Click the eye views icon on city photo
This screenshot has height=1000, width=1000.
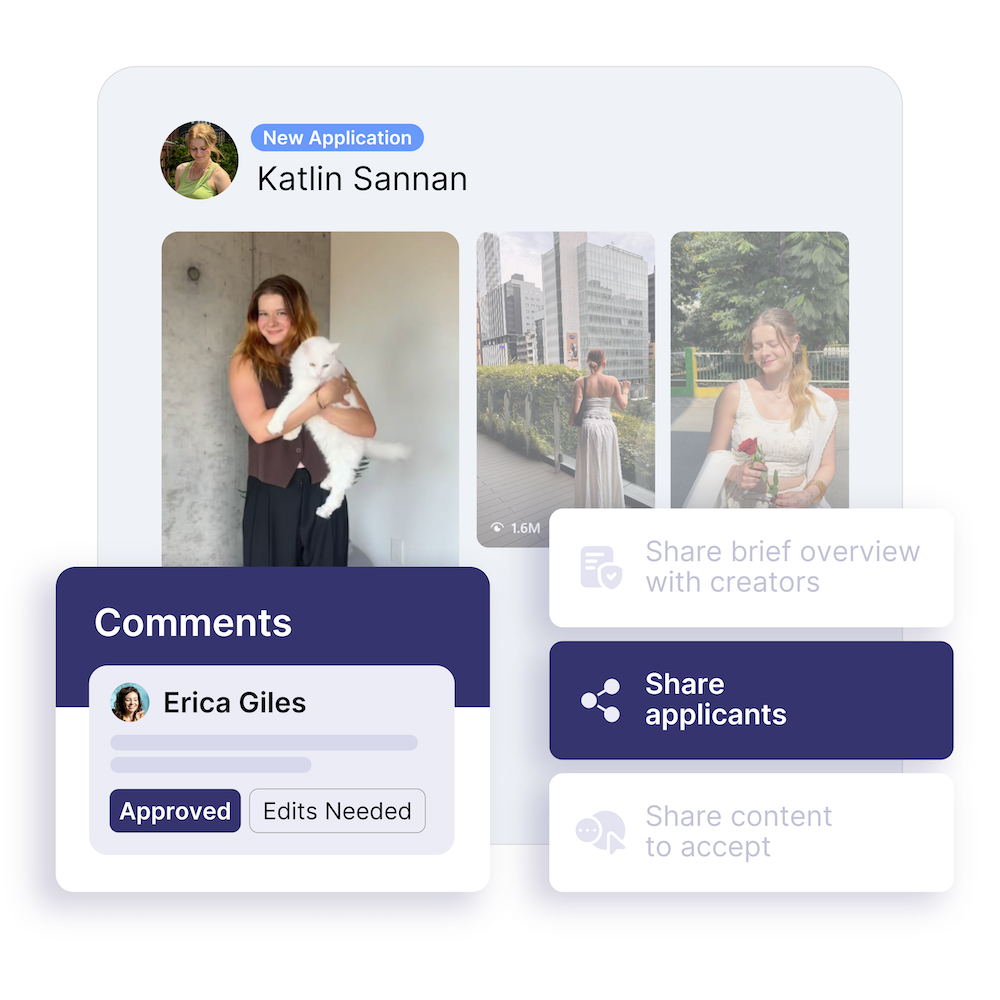click(x=497, y=527)
